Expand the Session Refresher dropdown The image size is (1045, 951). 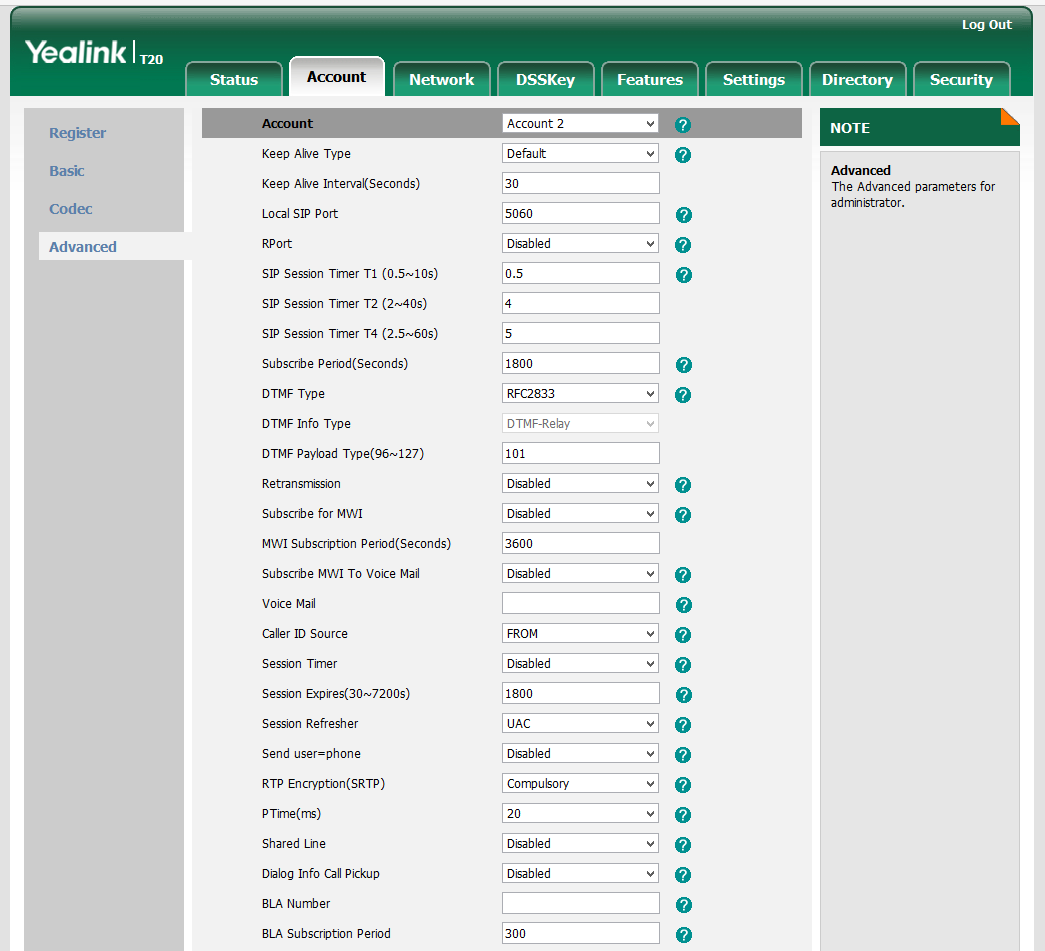click(580, 724)
